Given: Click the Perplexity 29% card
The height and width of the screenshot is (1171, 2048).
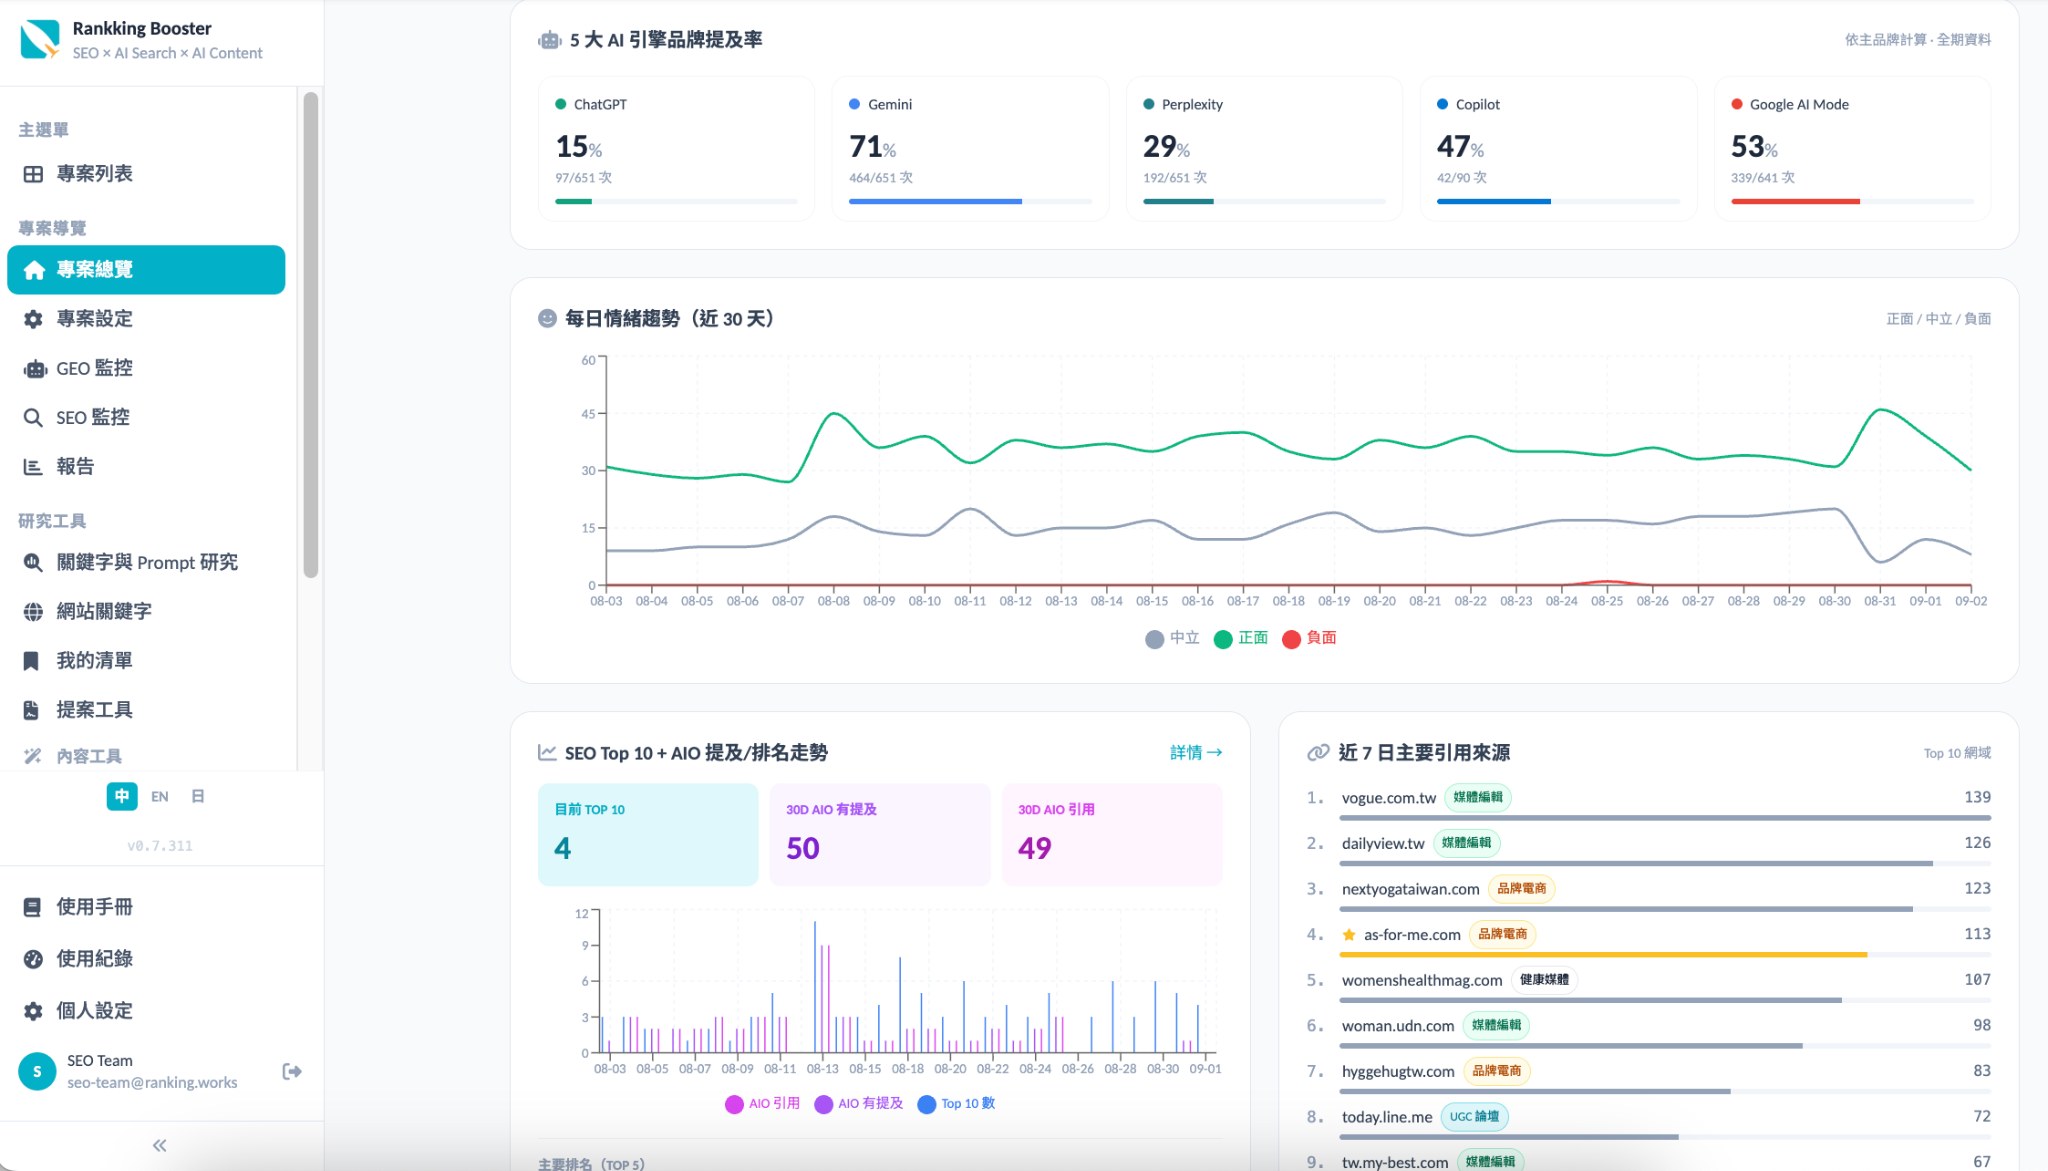Looking at the screenshot, I should tap(1264, 148).
